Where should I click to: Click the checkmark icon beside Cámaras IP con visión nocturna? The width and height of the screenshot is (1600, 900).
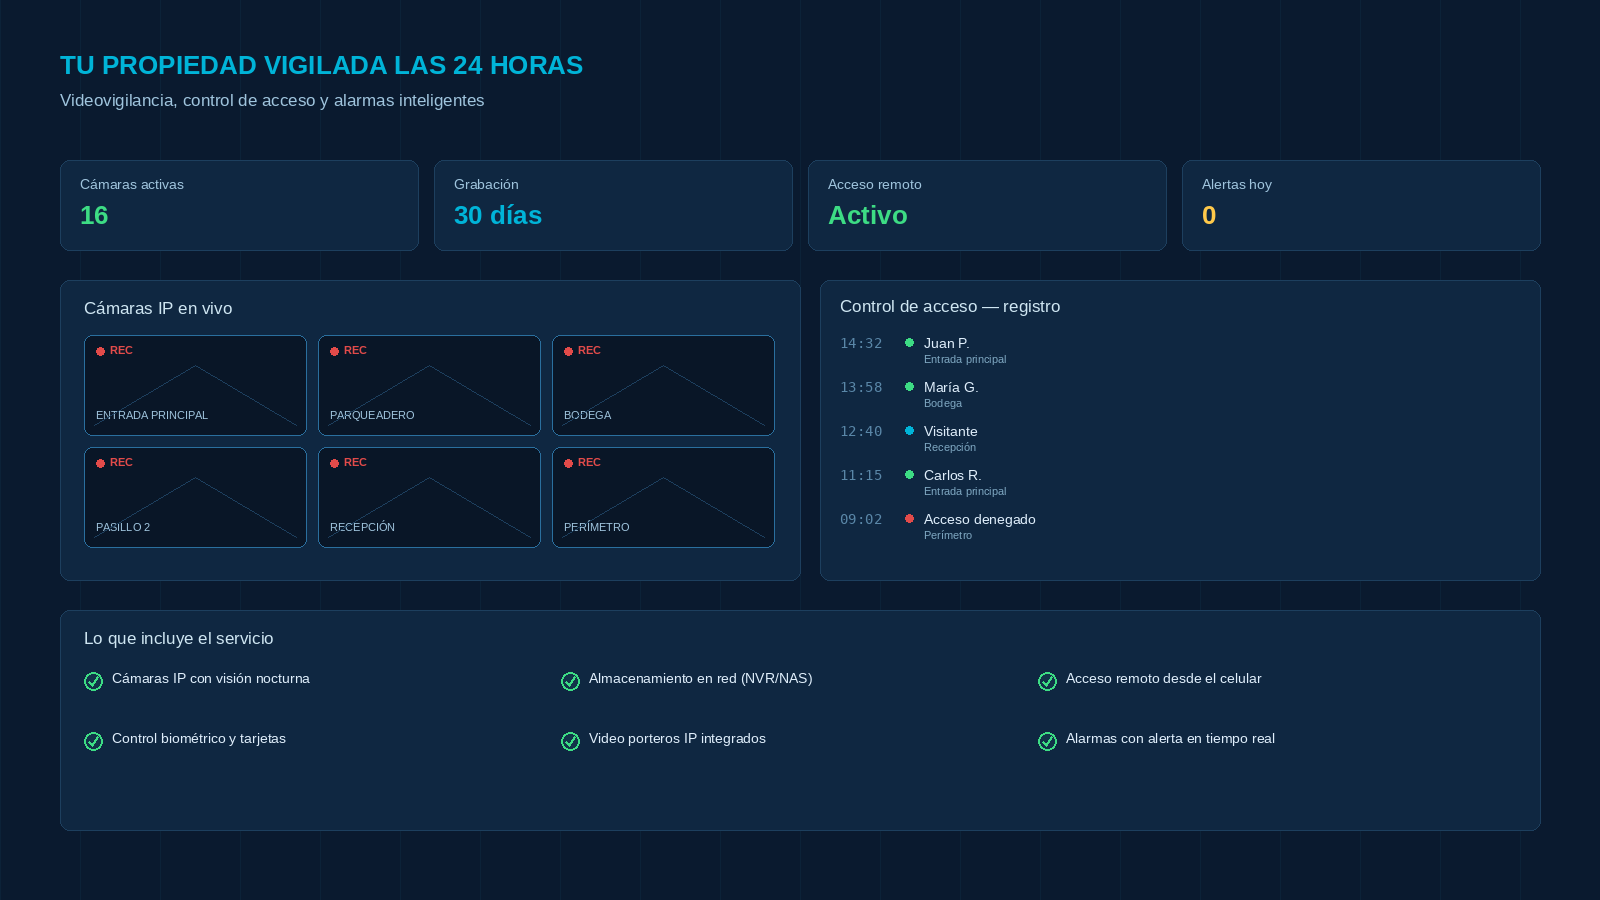tap(93, 682)
